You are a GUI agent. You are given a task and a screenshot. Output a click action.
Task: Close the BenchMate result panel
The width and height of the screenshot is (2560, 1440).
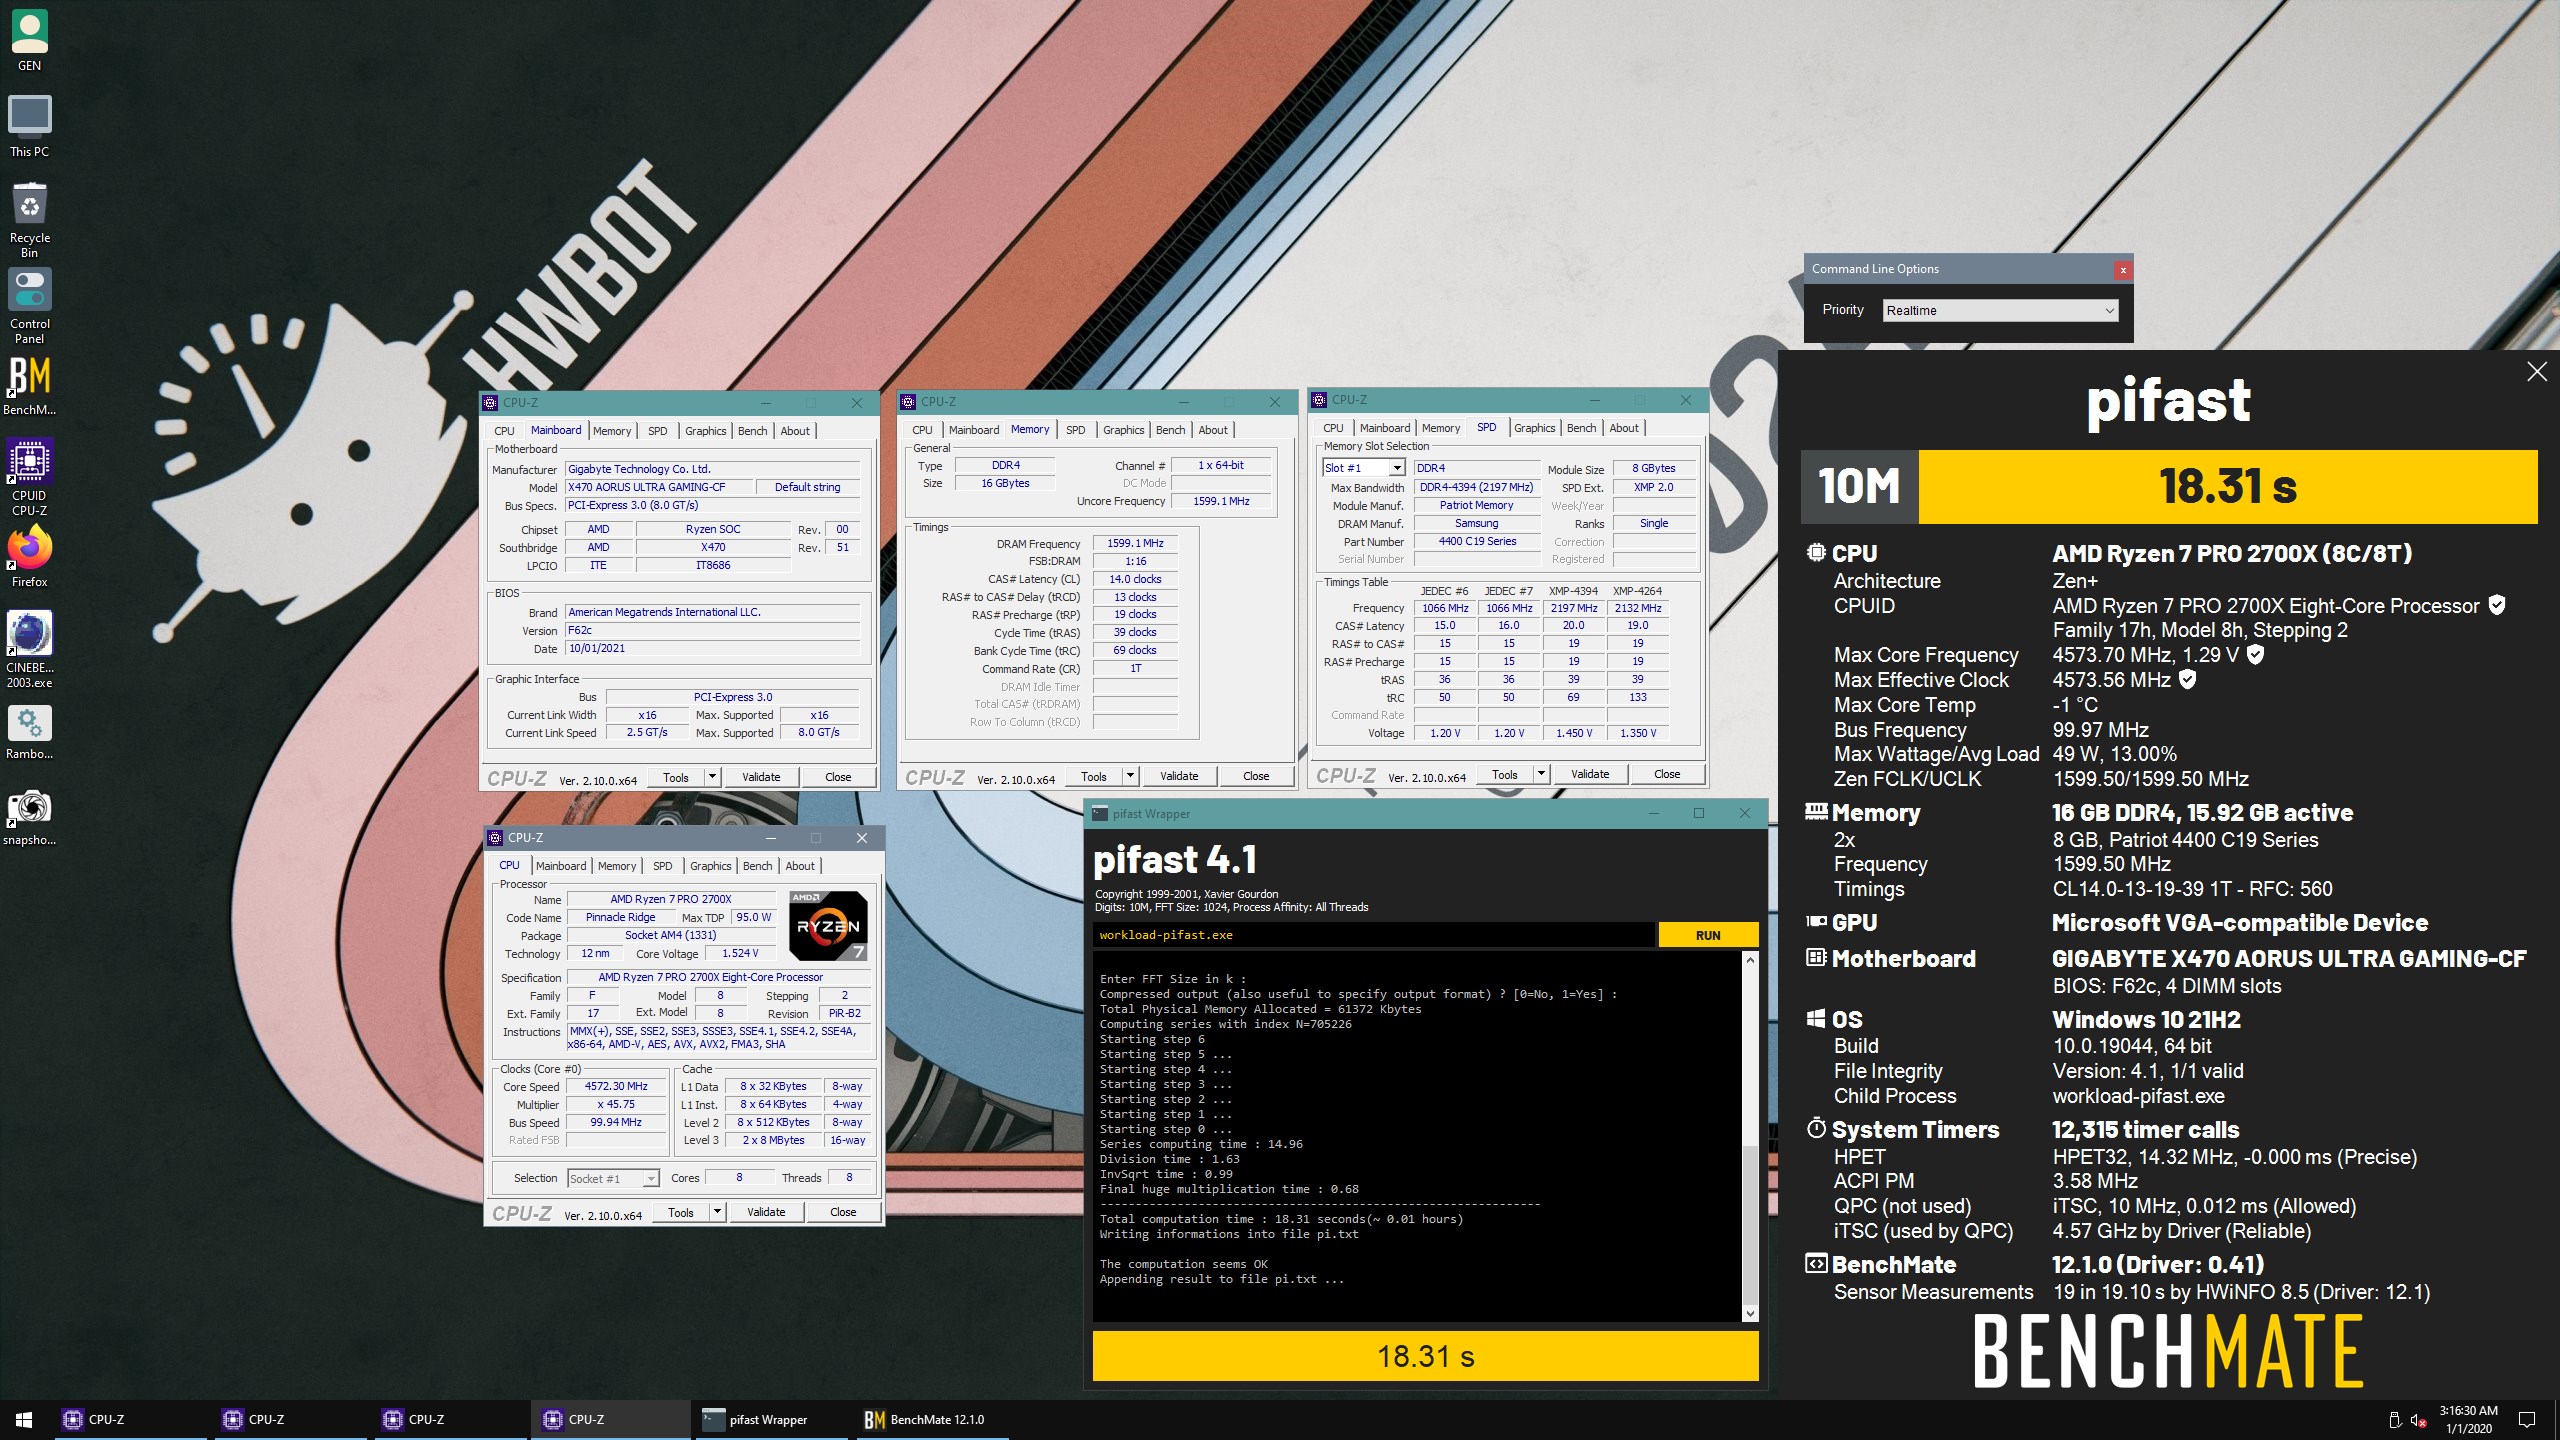[x=2537, y=372]
